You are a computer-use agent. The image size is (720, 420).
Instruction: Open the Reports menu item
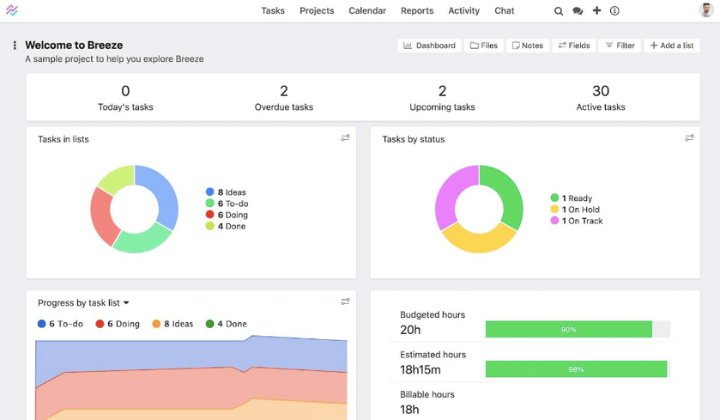click(x=417, y=11)
